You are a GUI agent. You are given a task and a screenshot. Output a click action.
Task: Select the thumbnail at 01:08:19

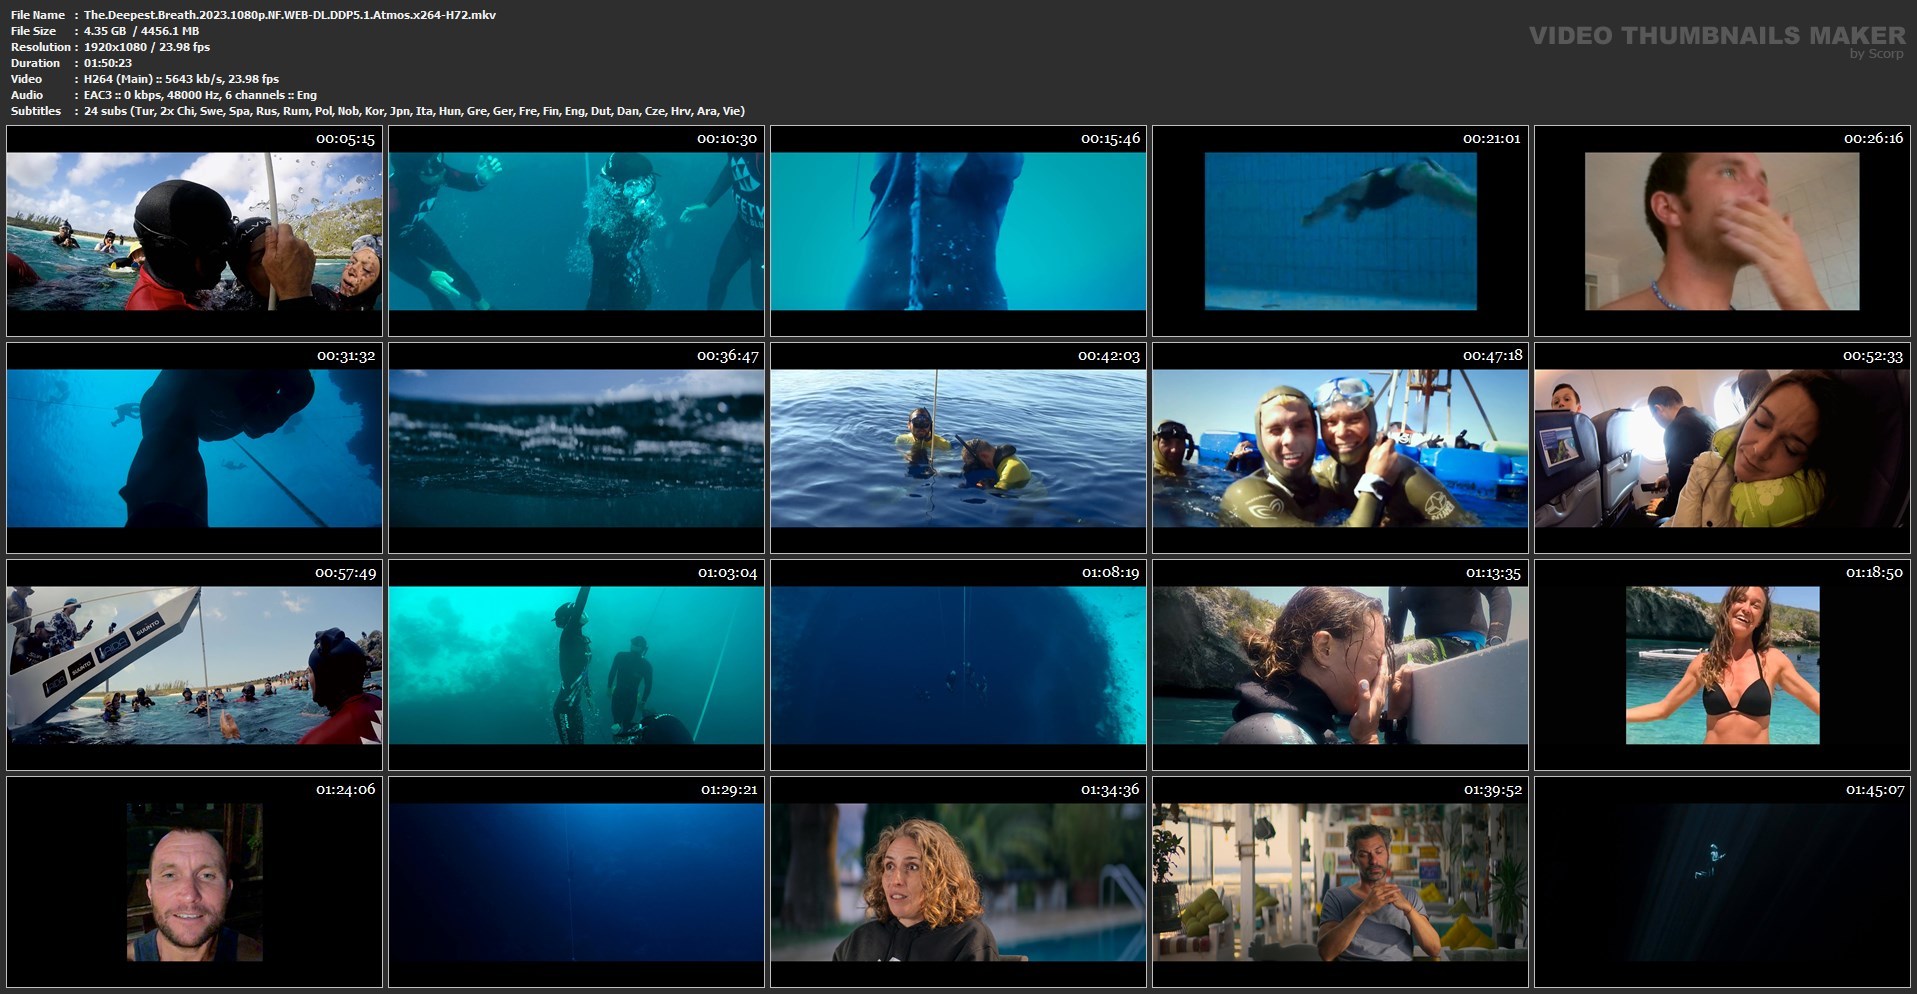[x=958, y=665]
